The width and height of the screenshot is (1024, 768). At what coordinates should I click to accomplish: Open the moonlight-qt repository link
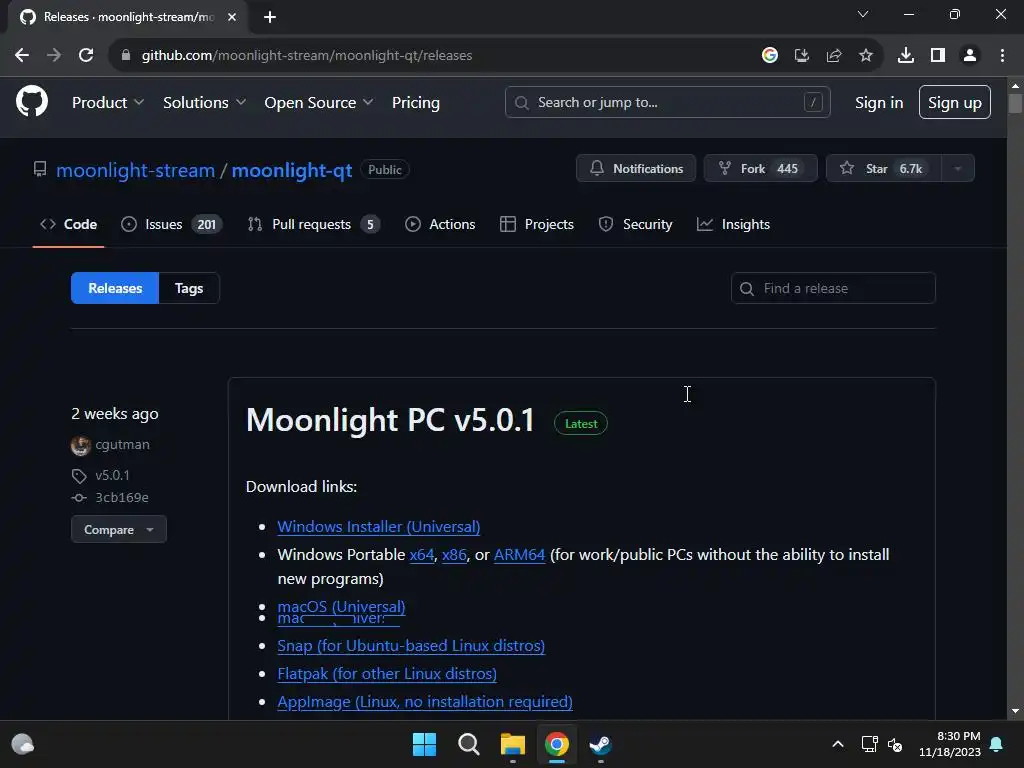292,170
